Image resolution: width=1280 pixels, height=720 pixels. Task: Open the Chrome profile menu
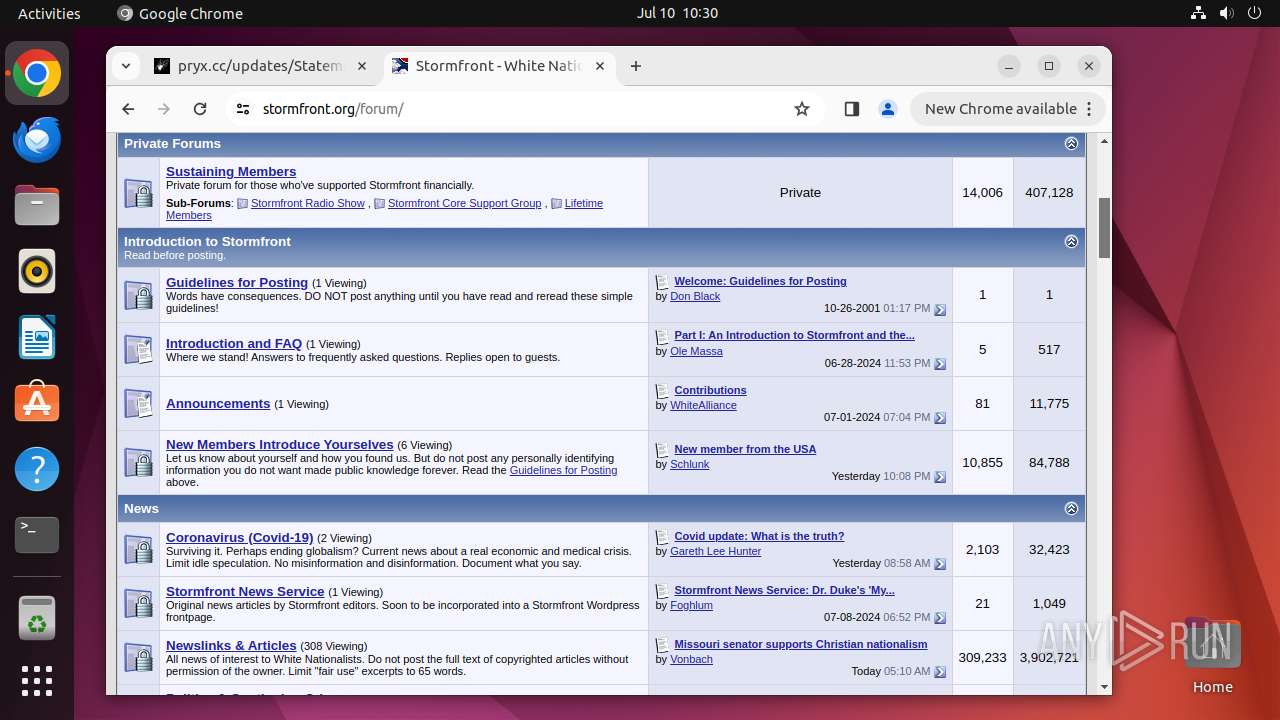coord(888,109)
